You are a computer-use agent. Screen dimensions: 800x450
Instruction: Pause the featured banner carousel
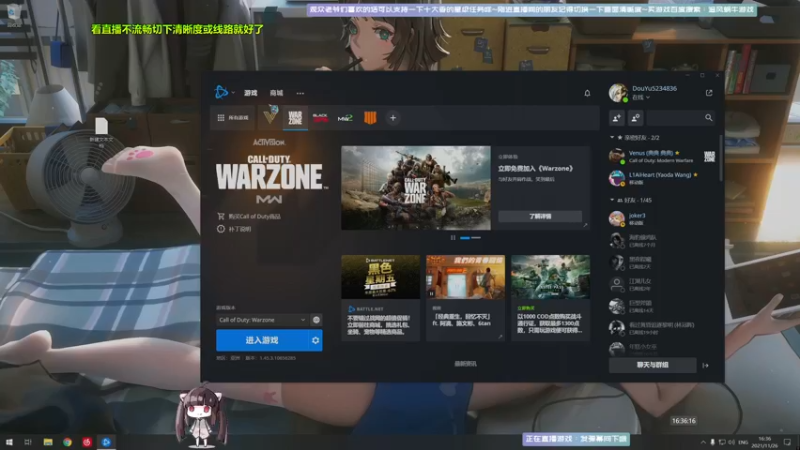tap(453, 238)
